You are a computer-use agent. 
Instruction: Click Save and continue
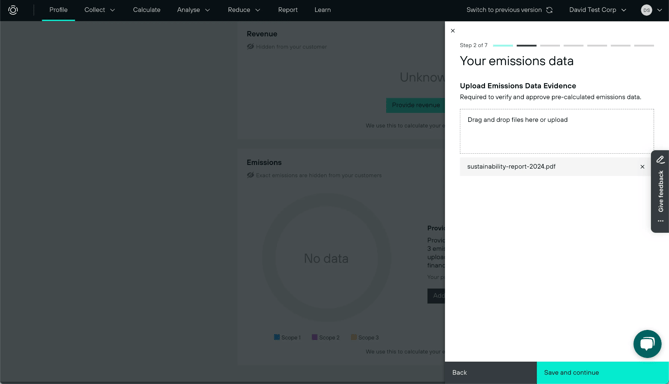tap(602, 372)
